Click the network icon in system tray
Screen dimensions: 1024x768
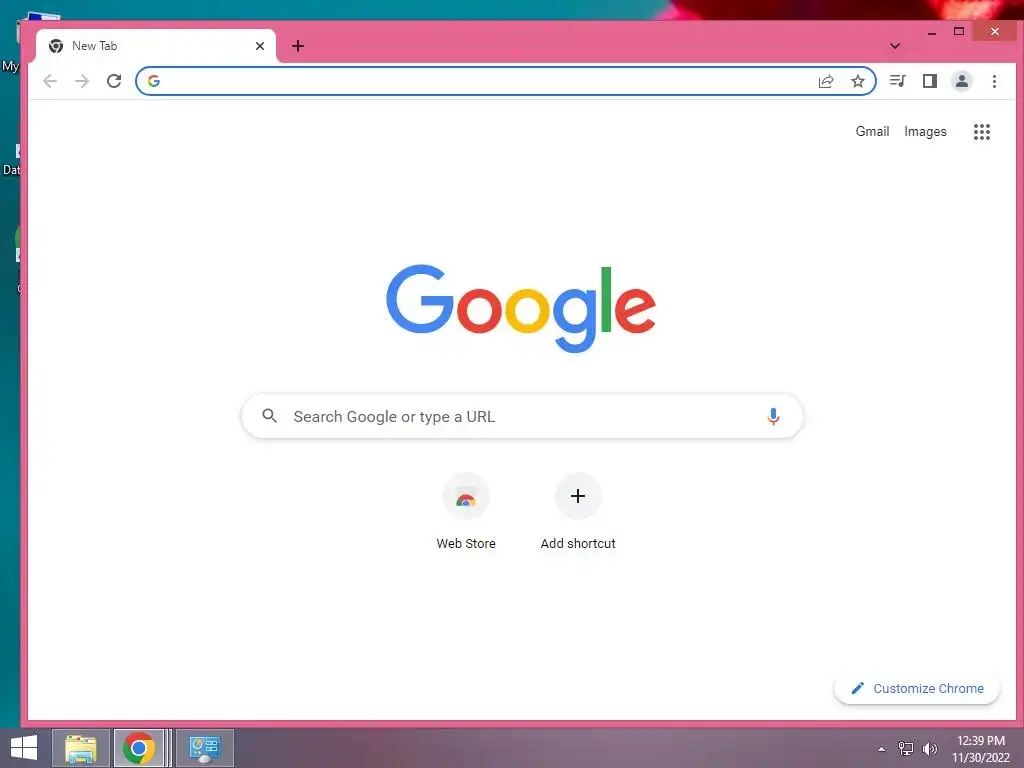pos(905,748)
